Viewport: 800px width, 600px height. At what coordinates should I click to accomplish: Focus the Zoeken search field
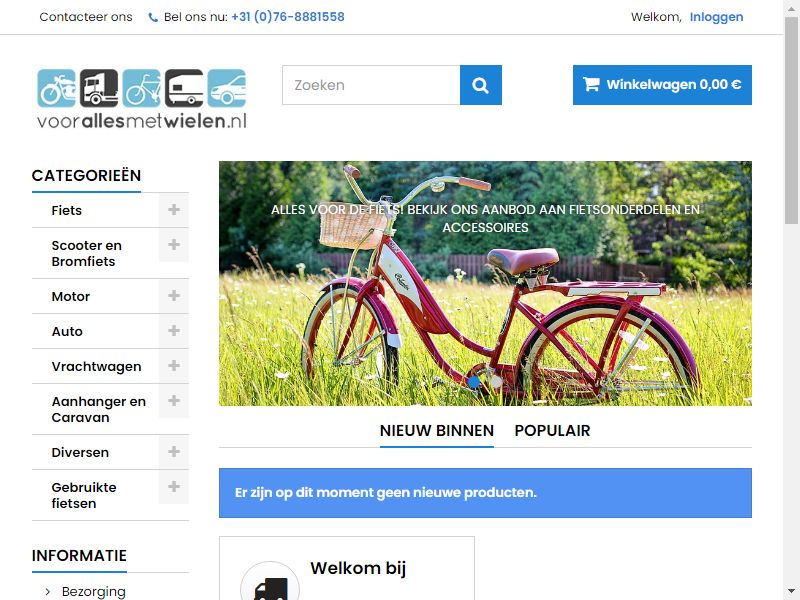(x=371, y=85)
